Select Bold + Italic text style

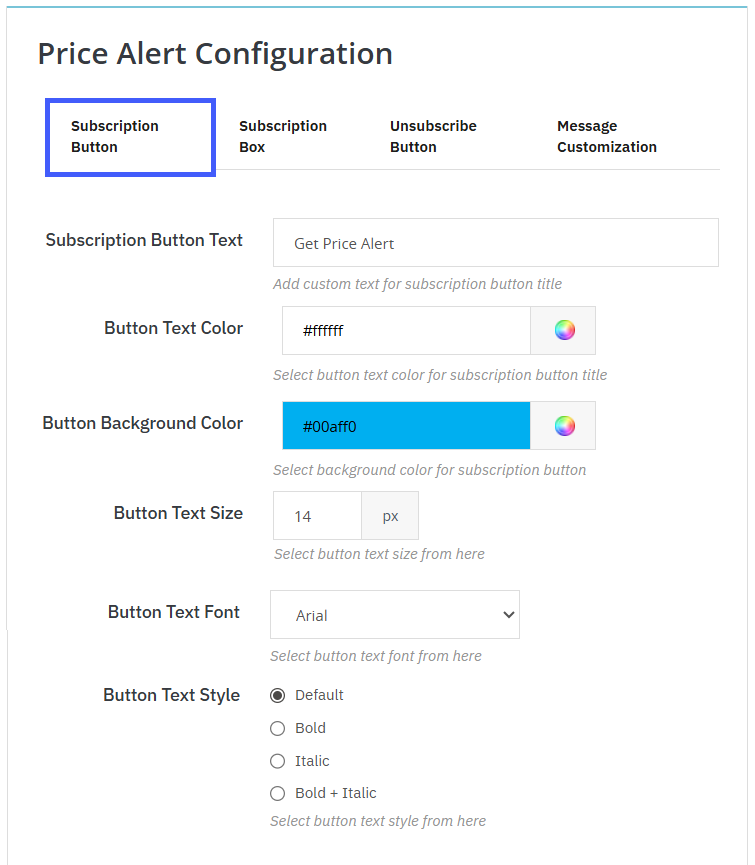coord(278,793)
